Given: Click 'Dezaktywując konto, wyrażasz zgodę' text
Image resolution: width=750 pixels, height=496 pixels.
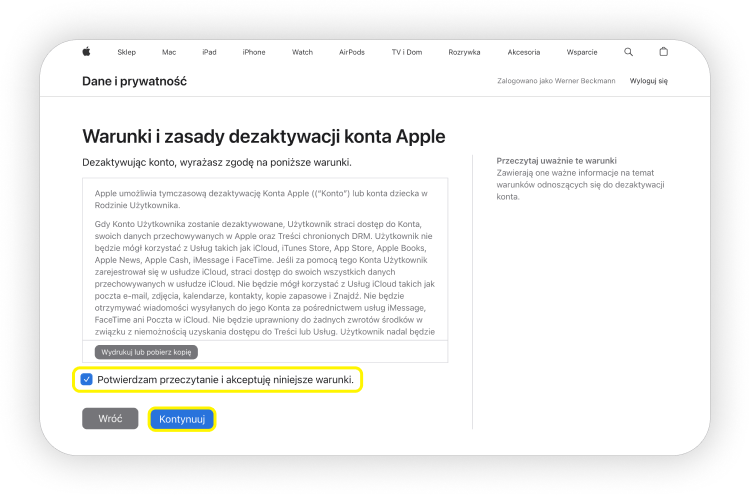Looking at the screenshot, I should pyautogui.click(x=217, y=163).
